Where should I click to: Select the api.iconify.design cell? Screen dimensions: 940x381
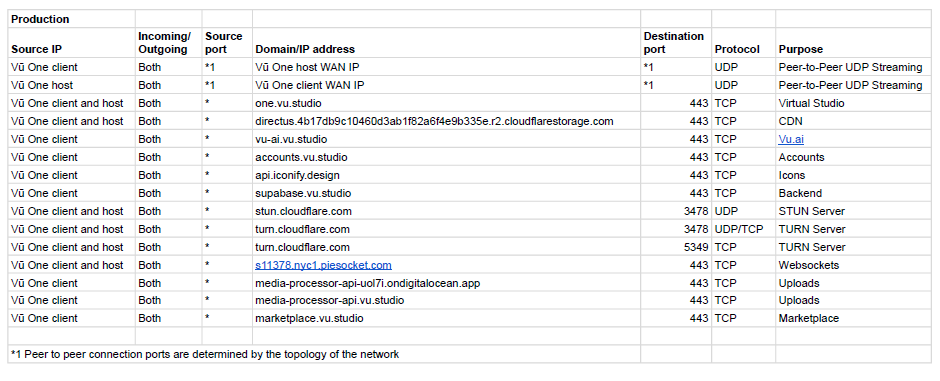click(x=446, y=175)
